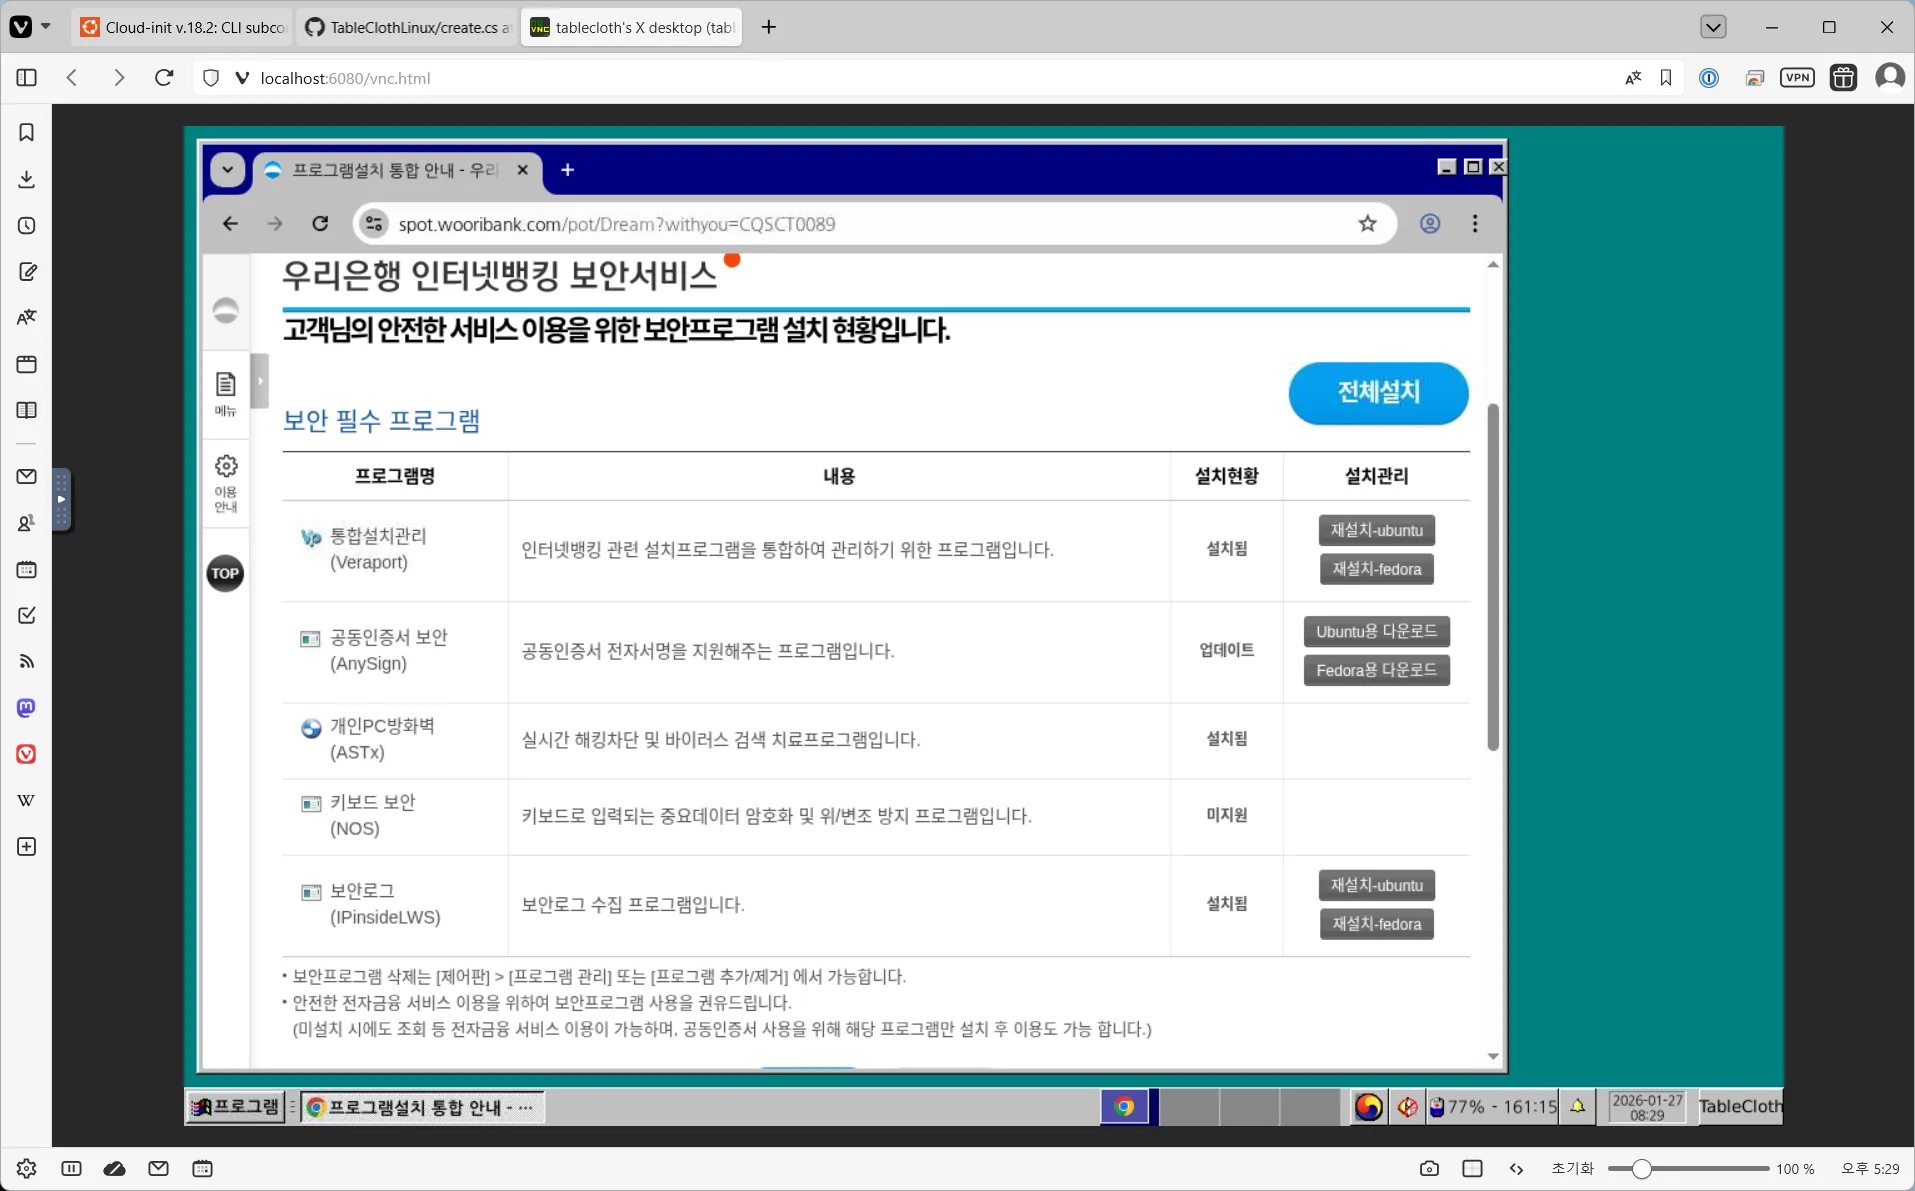
Task: Open the Downloads panel in Vivaldi sidebar
Action: click(27, 177)
